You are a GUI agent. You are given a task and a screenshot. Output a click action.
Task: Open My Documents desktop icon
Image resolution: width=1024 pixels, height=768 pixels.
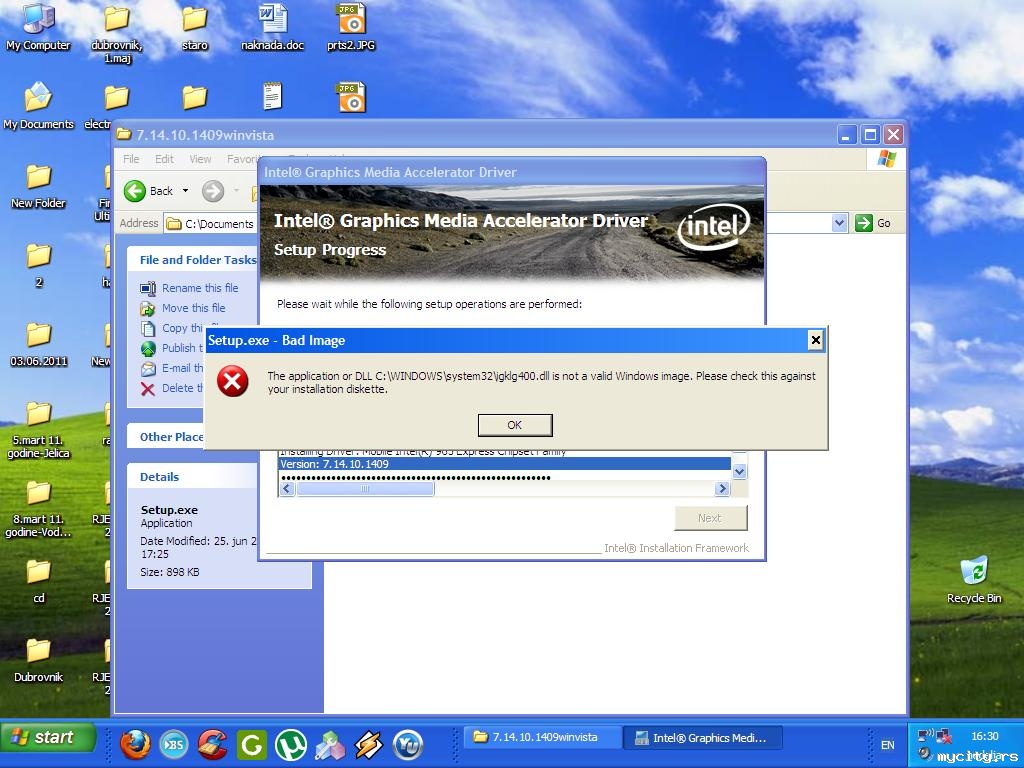click(39, 106)
